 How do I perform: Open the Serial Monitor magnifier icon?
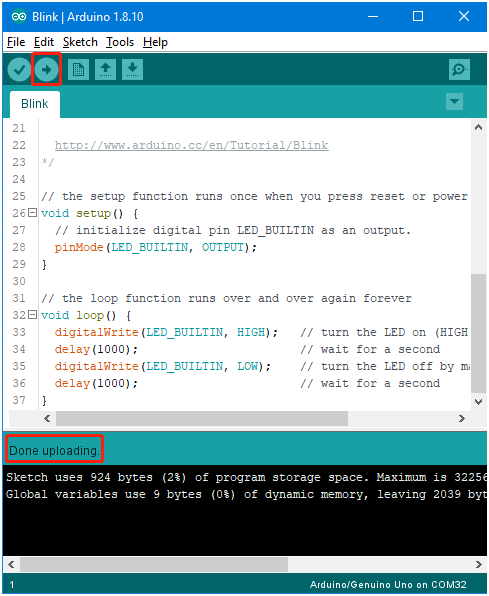[459, 70]
